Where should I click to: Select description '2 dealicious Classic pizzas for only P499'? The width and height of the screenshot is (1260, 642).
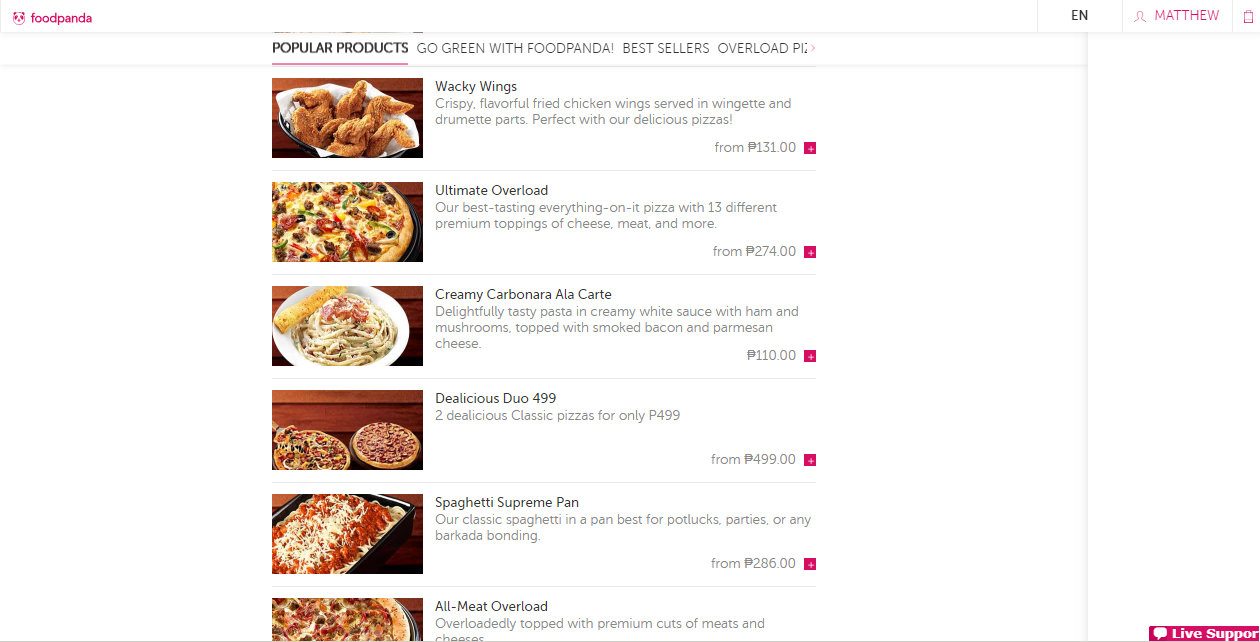coord(557,416)
